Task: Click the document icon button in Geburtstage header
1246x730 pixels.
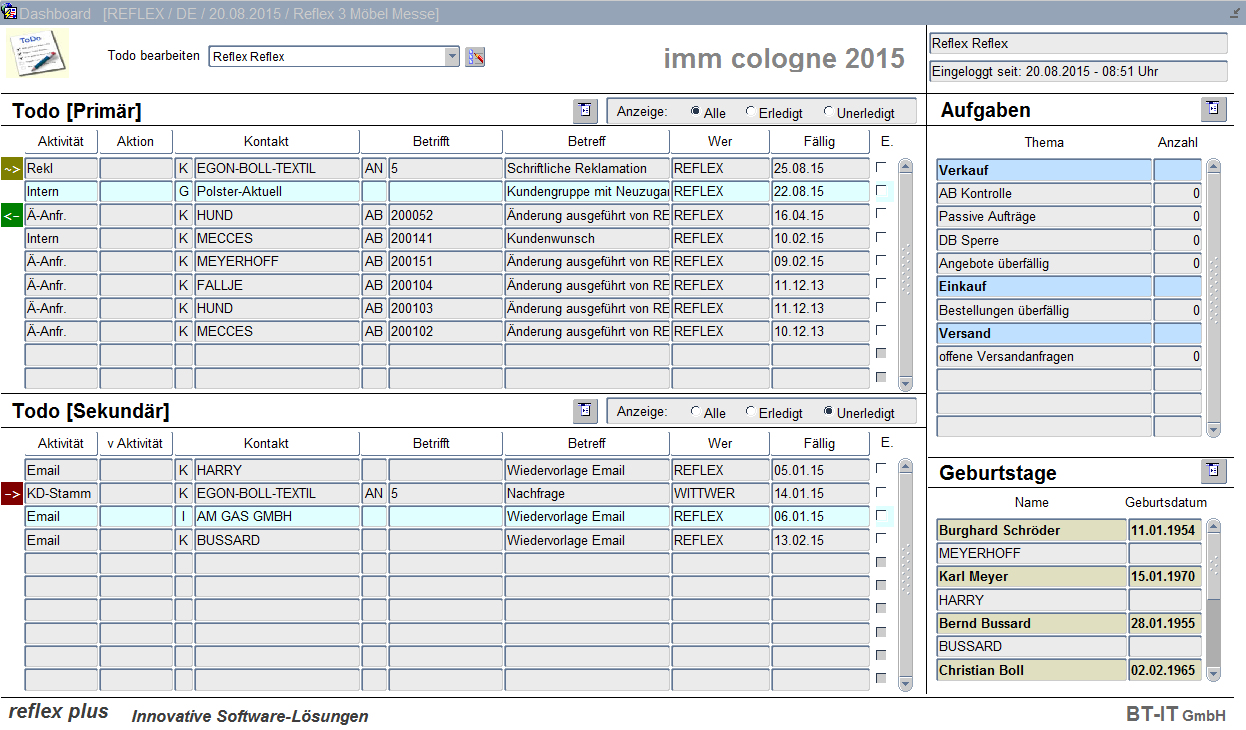Action: click(1212, 471)
